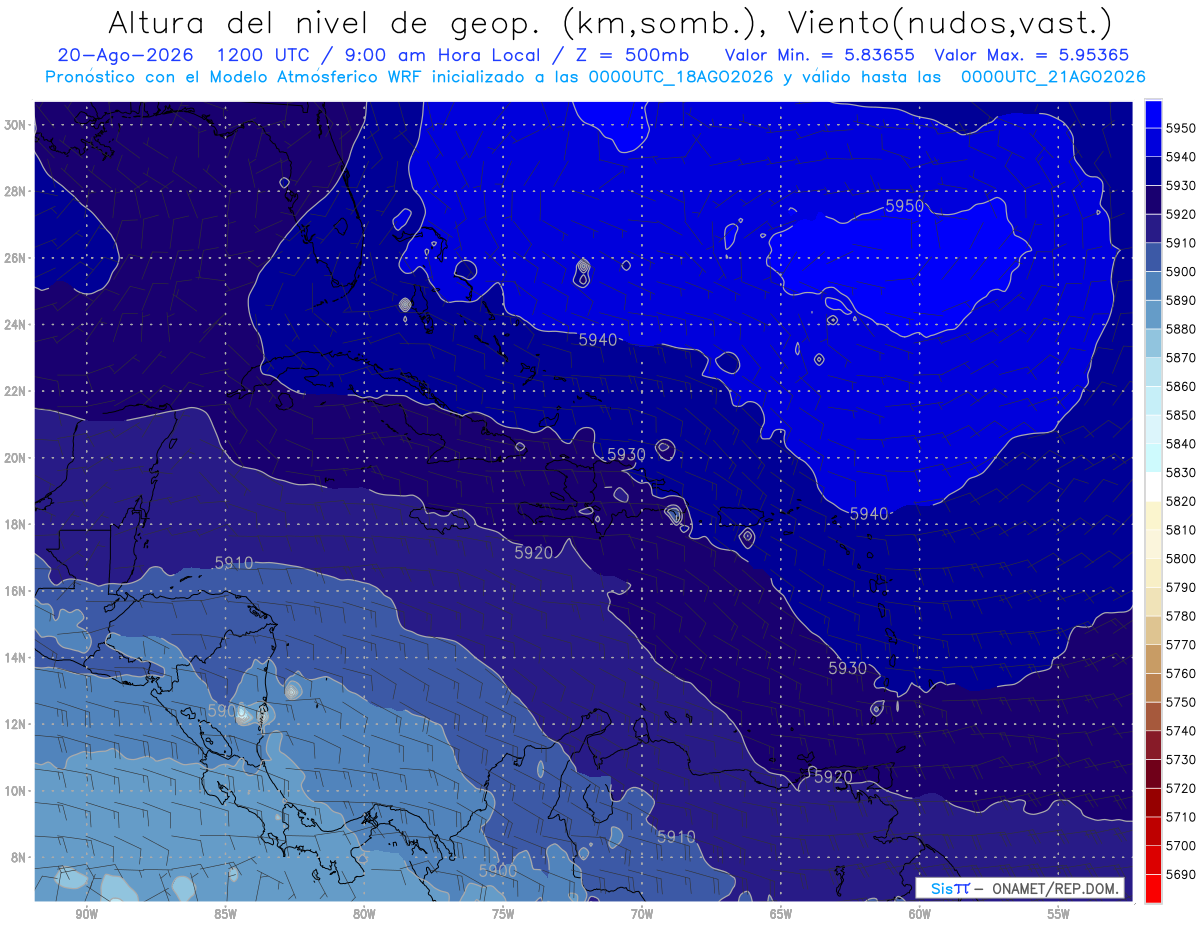Click the 22N latitude axis label
Screen dimensions: 1200x927
click(15, 391)
